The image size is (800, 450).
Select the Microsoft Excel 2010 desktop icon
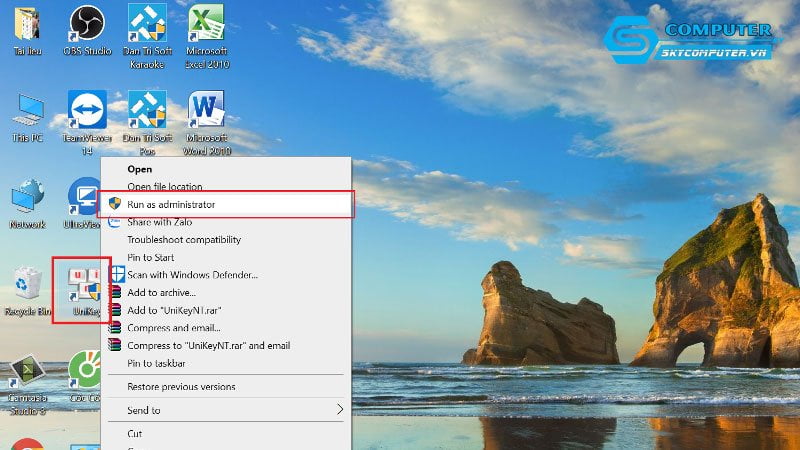[x=206, y=24]
